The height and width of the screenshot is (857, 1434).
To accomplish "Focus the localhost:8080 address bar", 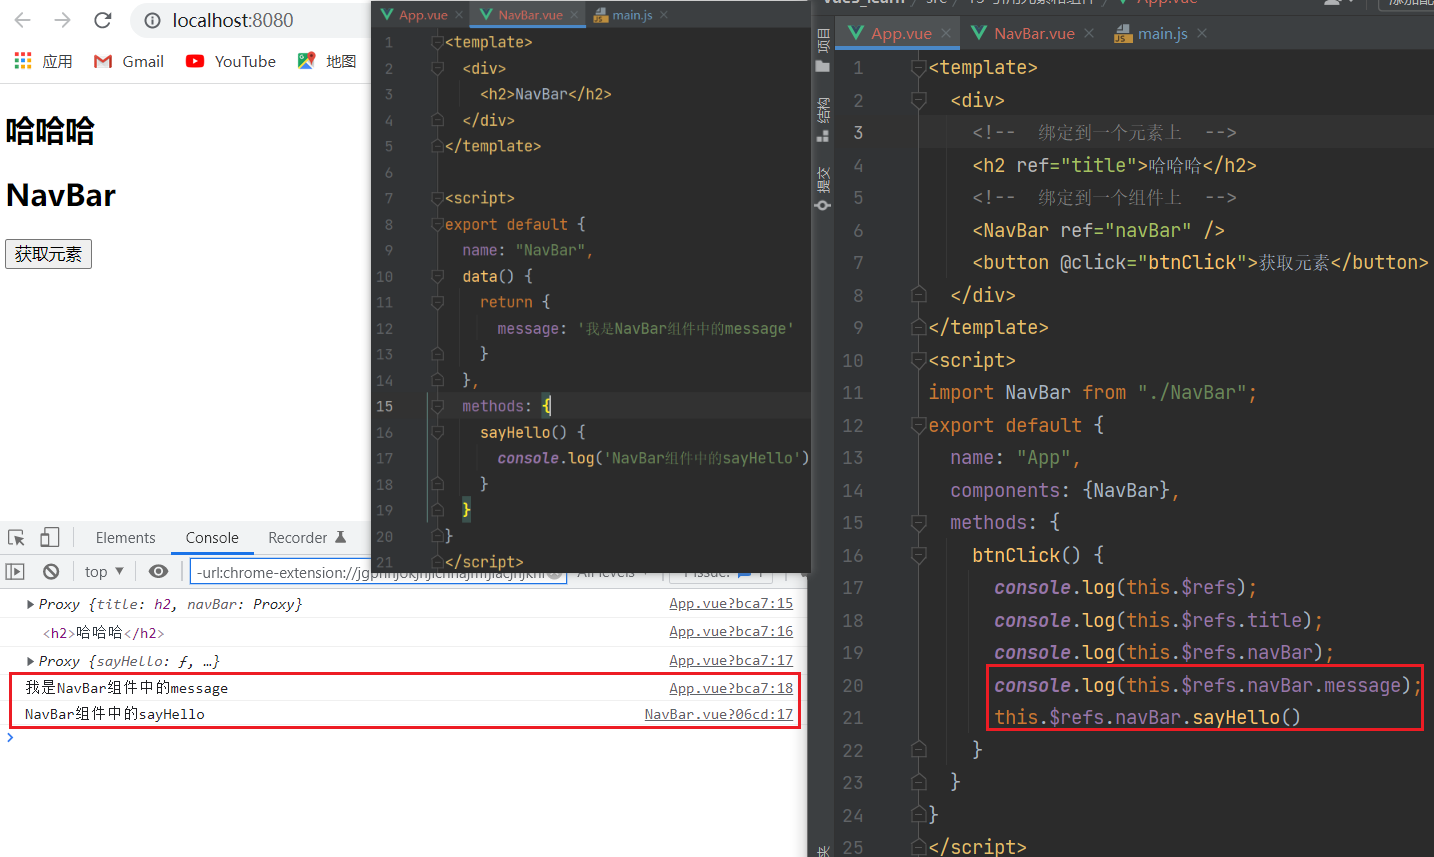I will click(250, 20).
